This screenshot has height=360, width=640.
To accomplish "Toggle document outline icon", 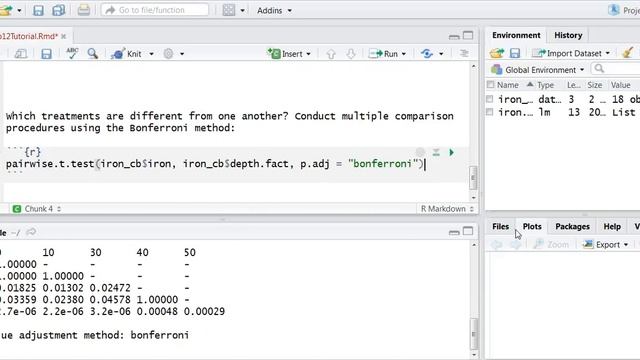I will (464, 53).
